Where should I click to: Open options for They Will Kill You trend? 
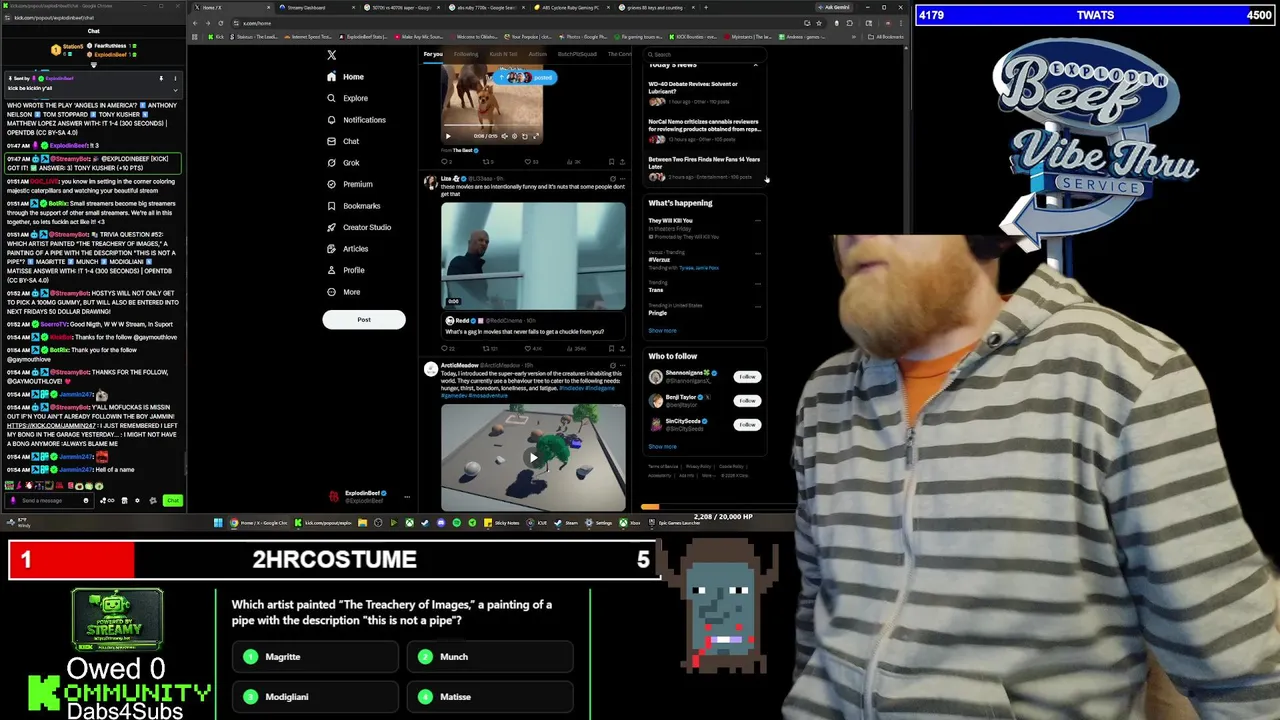(x=757, y=221)
